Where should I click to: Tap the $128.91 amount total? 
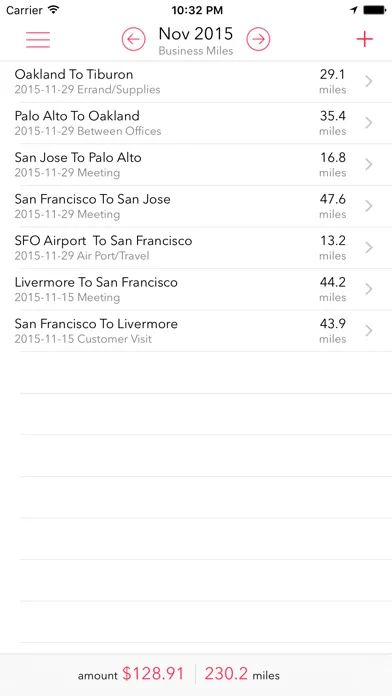point(153,674)
